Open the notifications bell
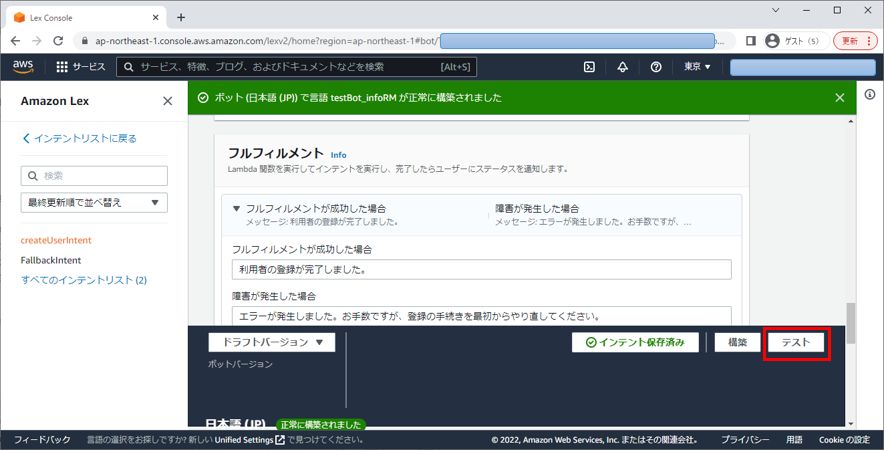This screenshot has height=450, width=884. tap(622, 67)
